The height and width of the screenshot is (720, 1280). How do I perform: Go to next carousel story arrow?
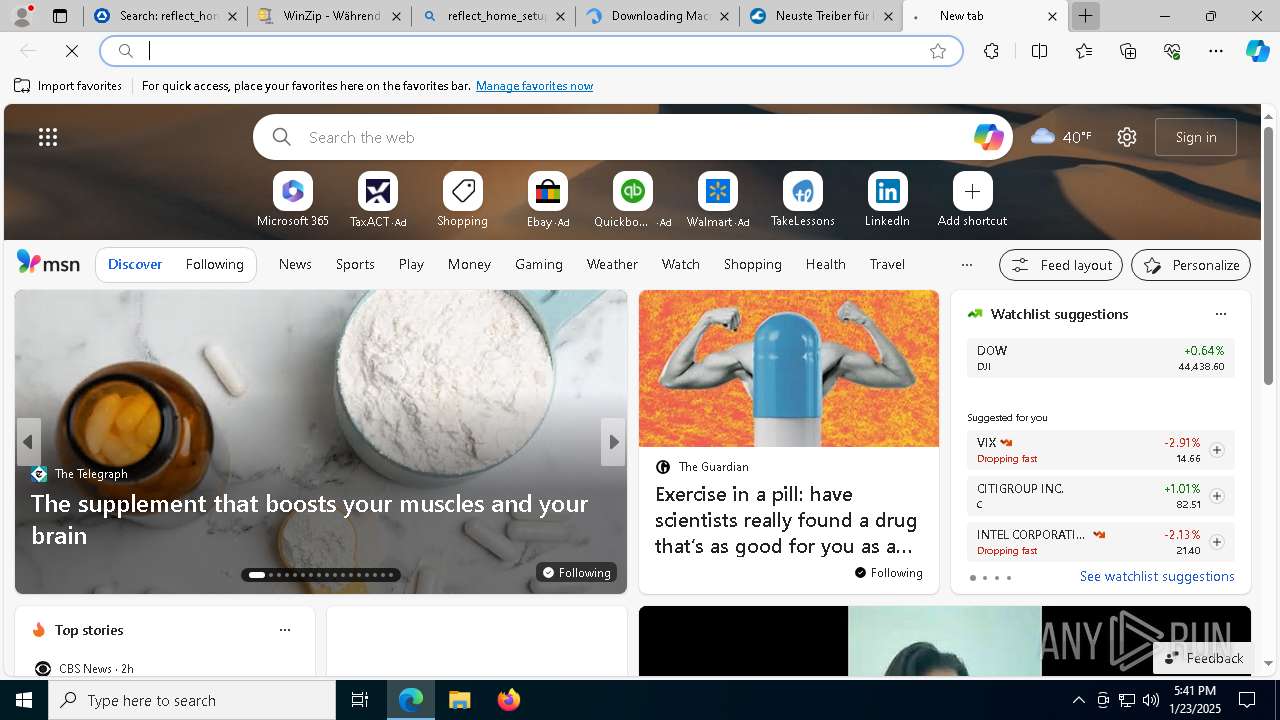coord(613,442)
